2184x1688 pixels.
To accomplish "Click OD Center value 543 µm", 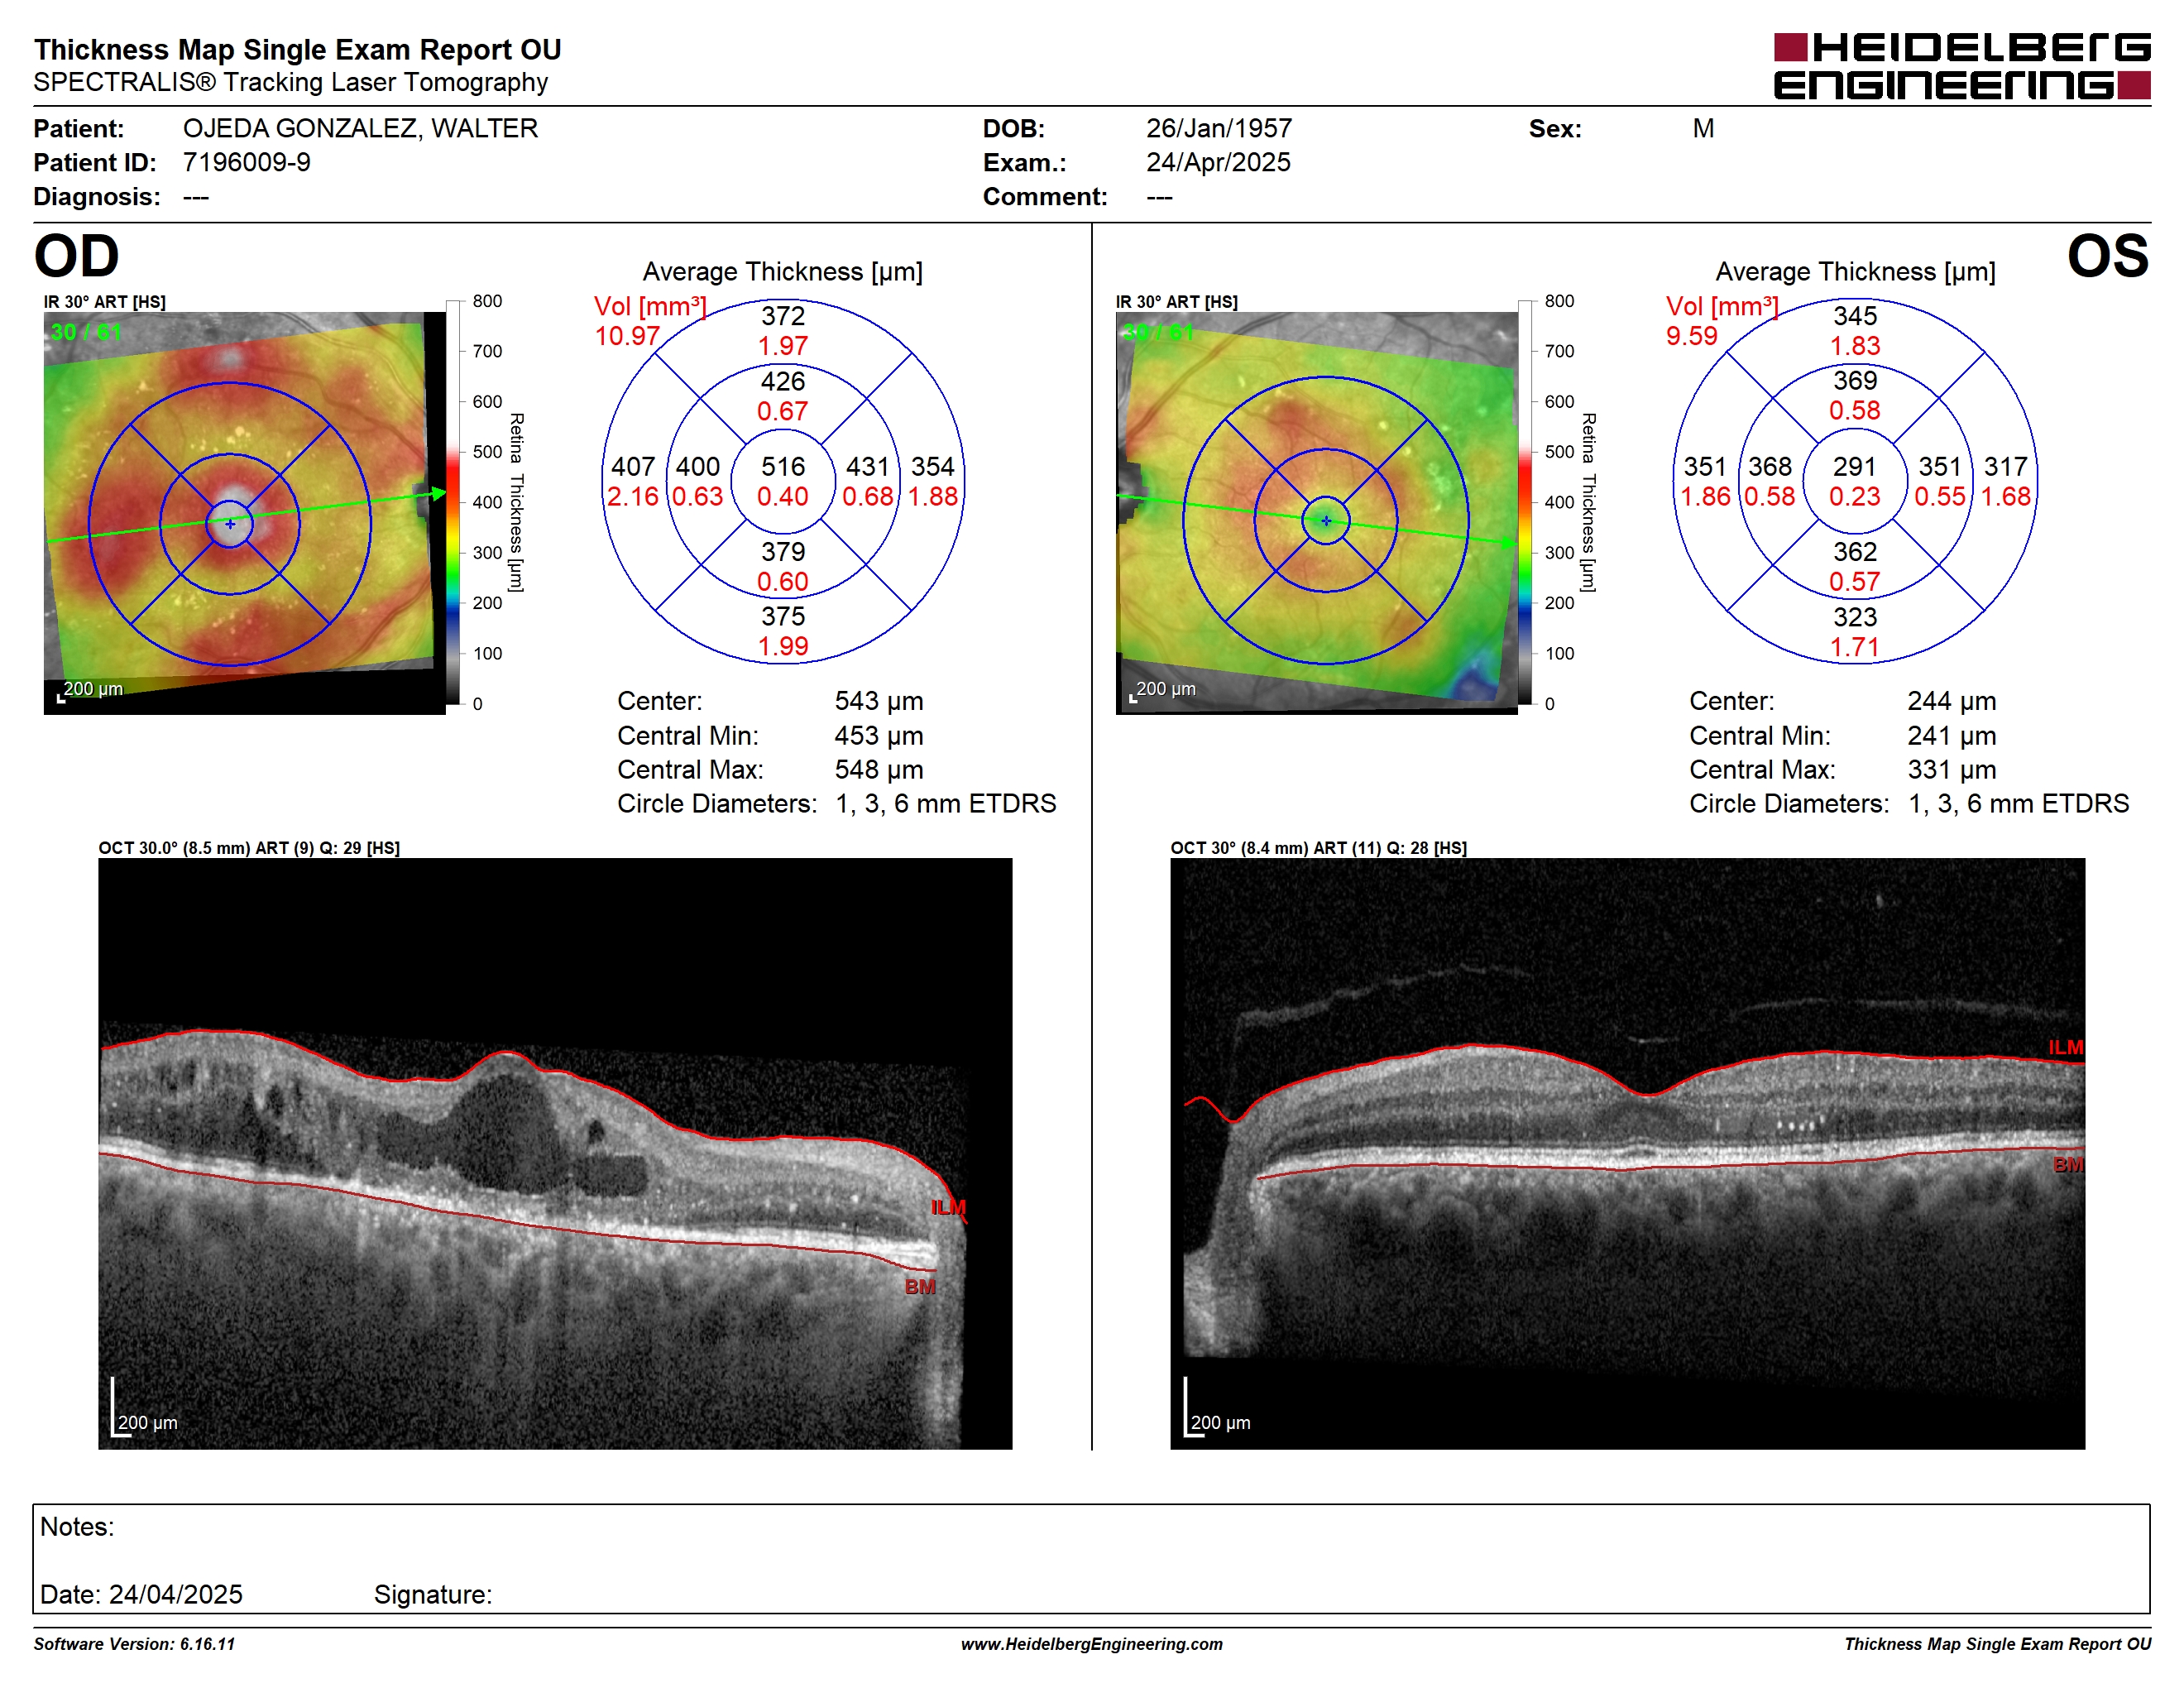I will point(879,701).
